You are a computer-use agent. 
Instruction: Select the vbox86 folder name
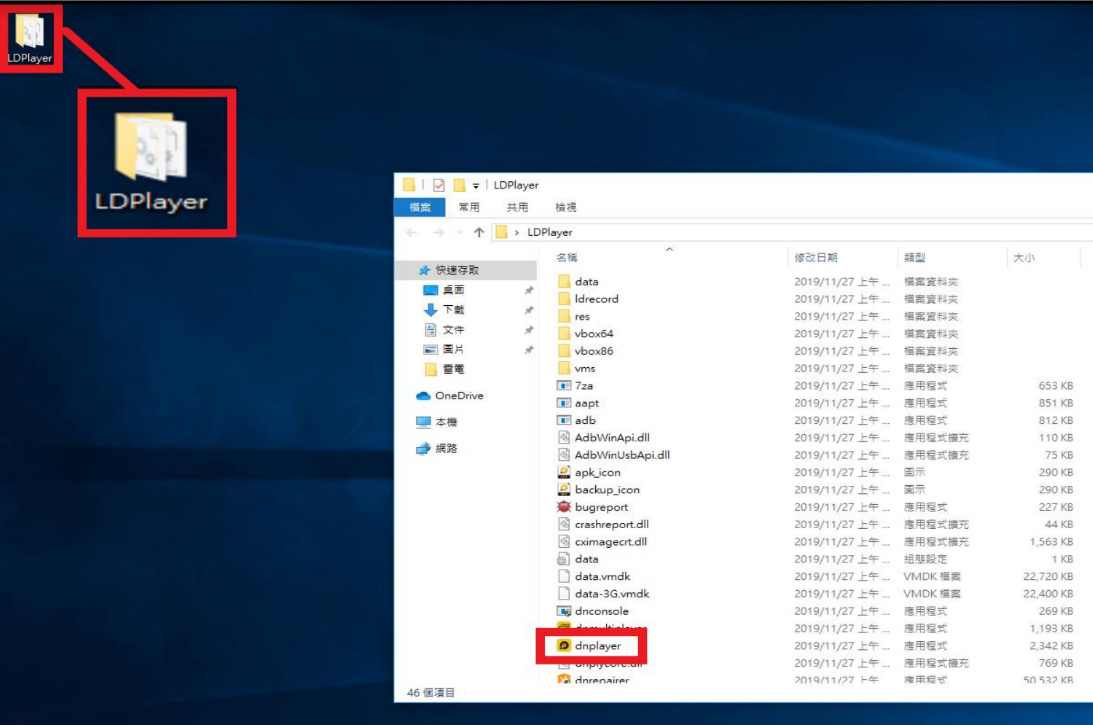pyautogui.click(x=594, y=351)
